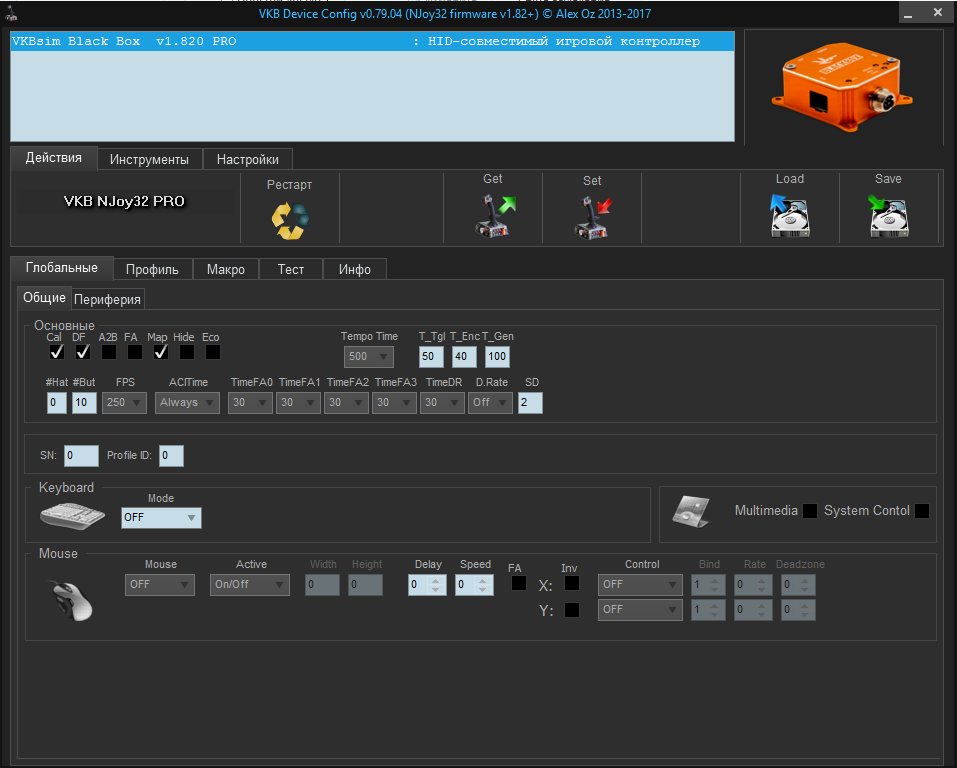Enable the Multimedia checkbox
The height and width of the screenshot is (768, 957).
(810, 511)
